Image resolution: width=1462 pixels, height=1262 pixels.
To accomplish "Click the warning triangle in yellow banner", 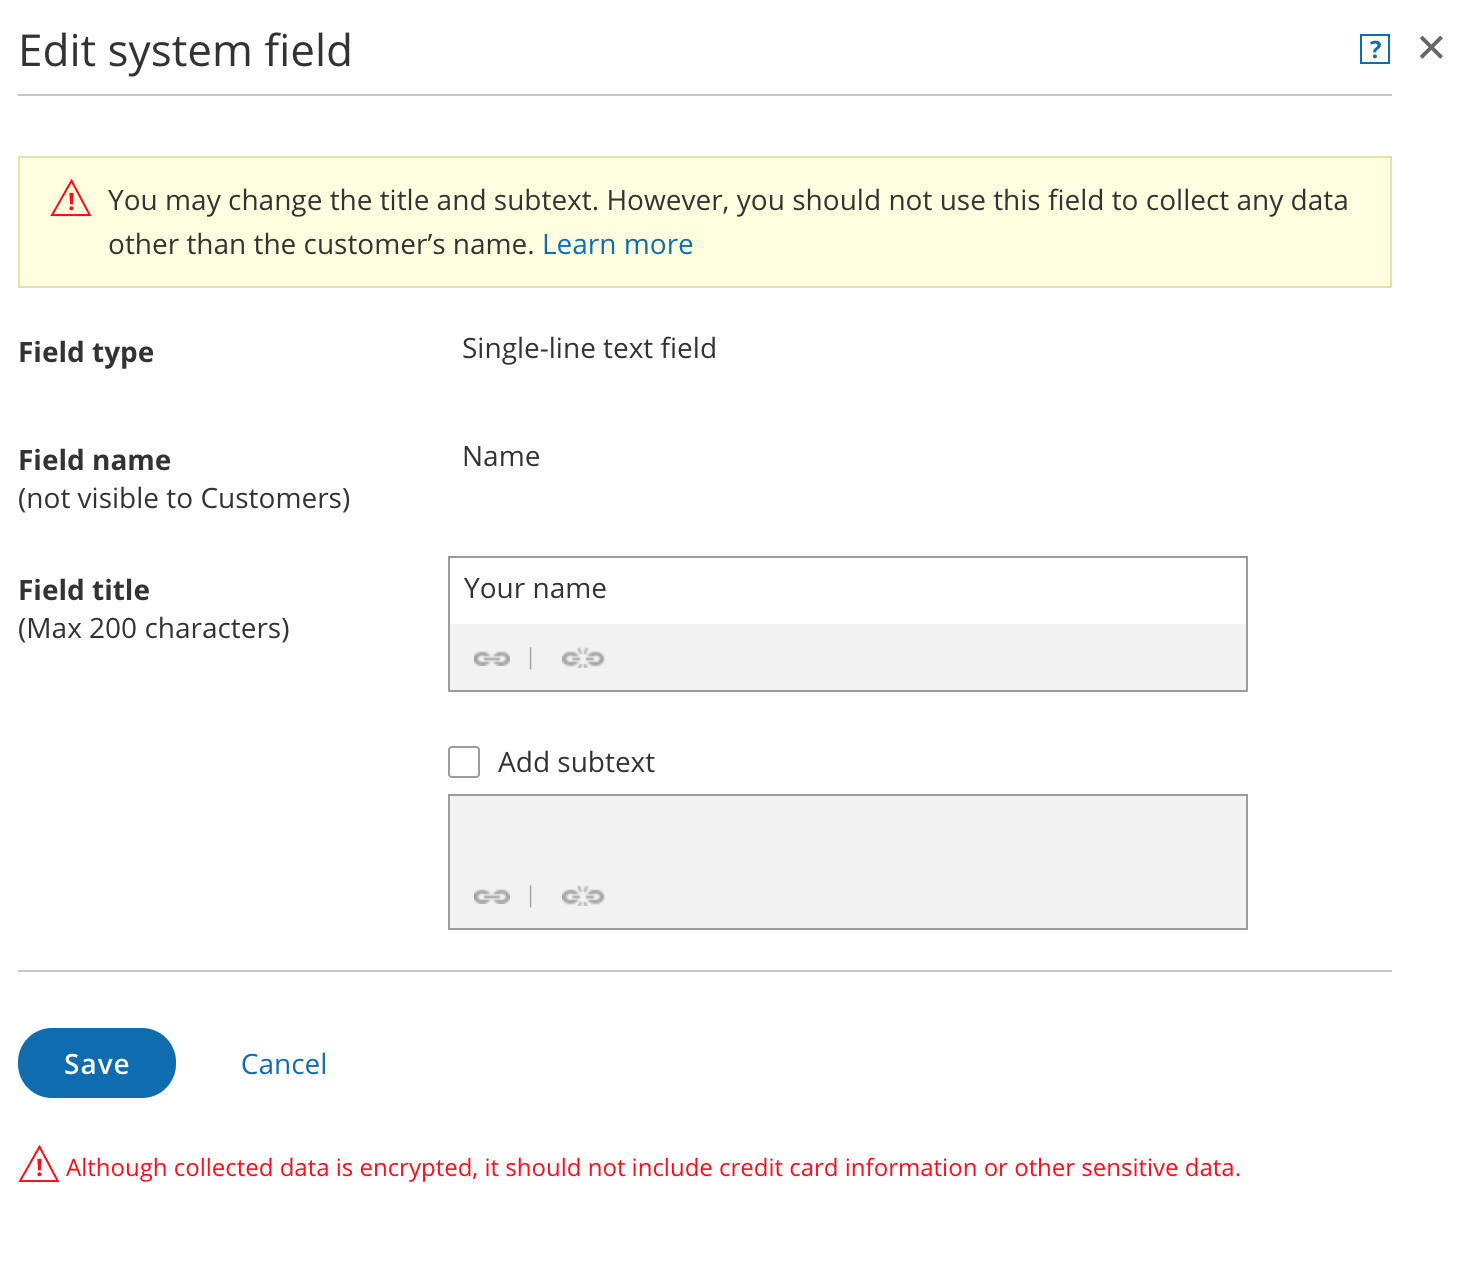I will coord(71,199).
